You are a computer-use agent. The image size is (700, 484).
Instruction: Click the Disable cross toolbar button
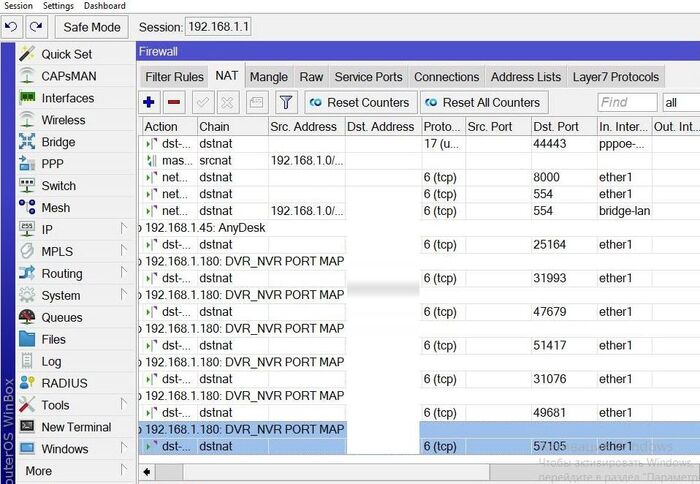coord(227,102)
